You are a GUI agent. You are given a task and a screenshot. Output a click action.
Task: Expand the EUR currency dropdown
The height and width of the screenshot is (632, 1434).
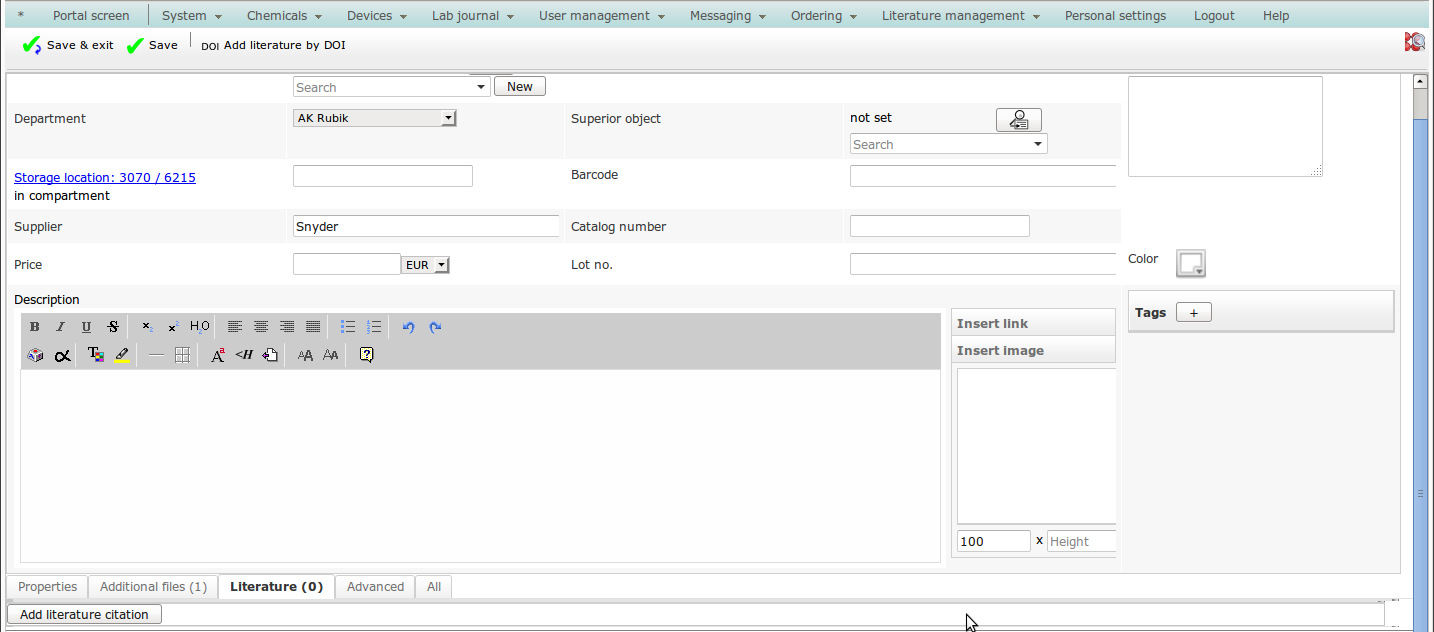pyautogui.click(x=426, y=265)
